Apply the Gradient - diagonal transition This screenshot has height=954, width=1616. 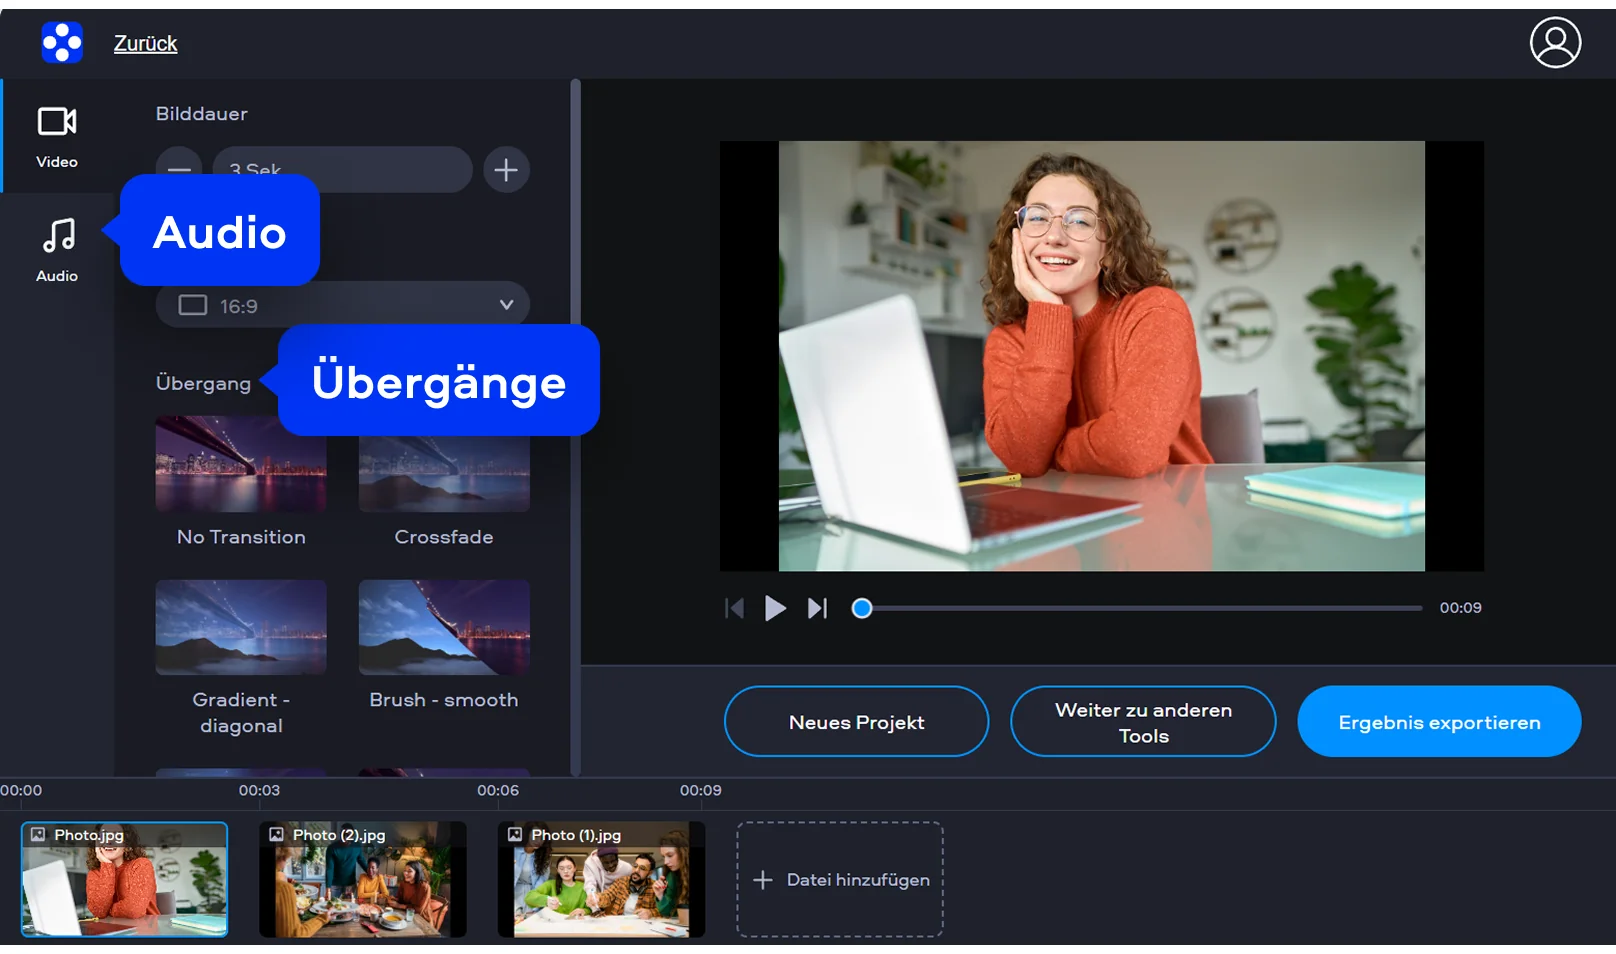point(241,628)
